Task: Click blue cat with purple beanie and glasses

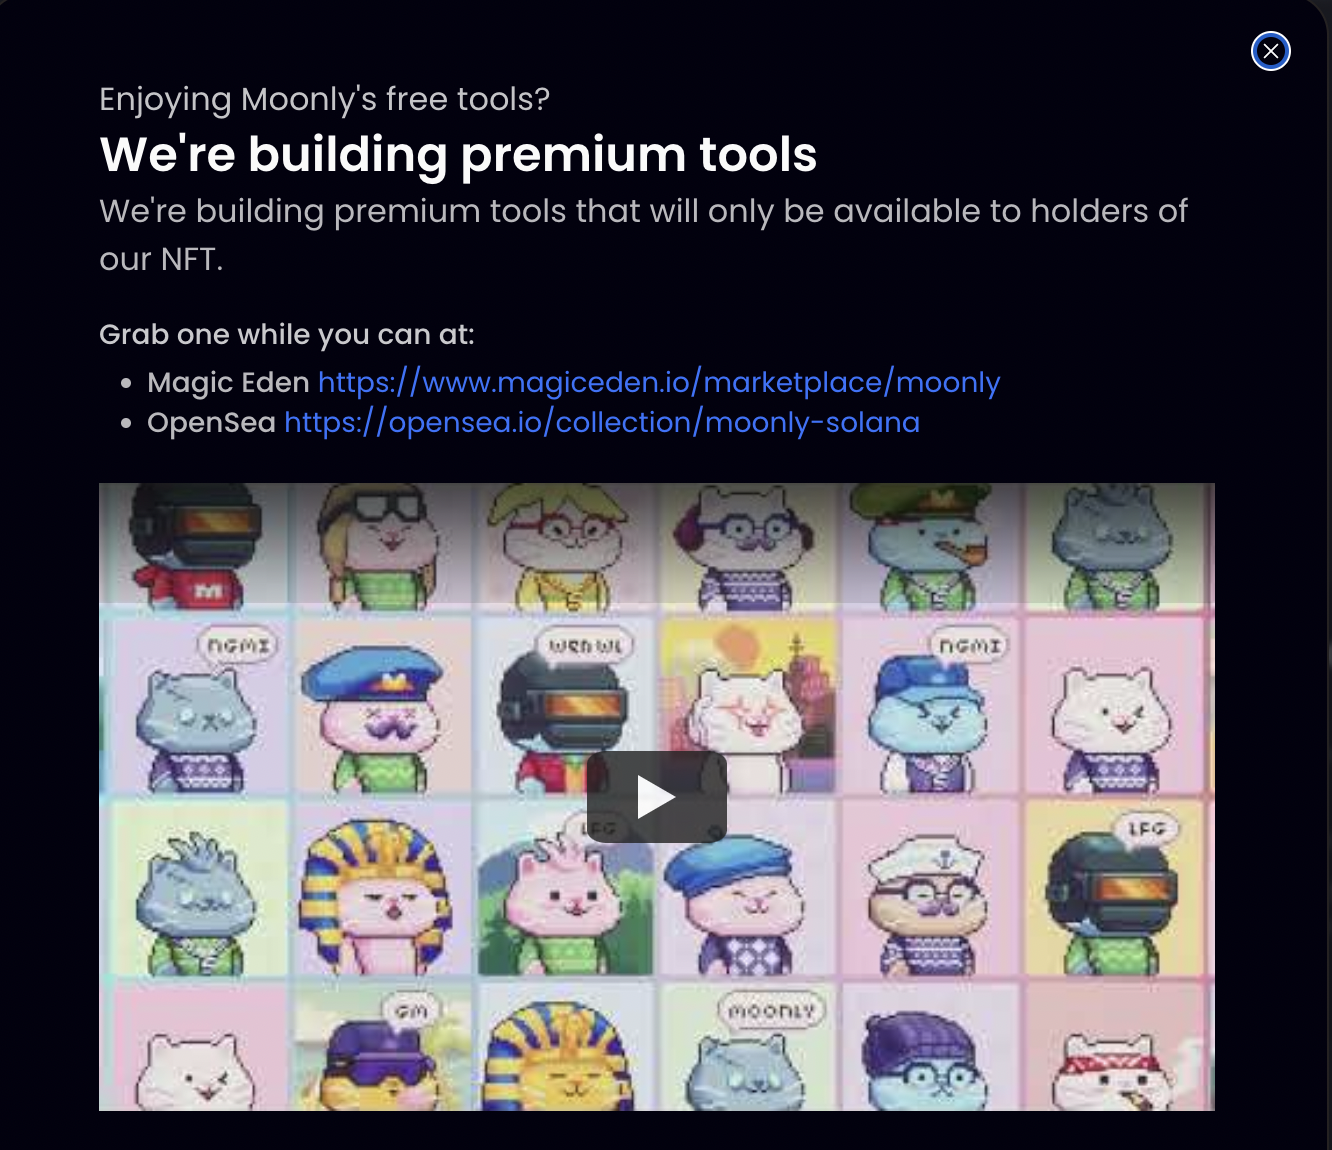Action: coord(932,1047)
